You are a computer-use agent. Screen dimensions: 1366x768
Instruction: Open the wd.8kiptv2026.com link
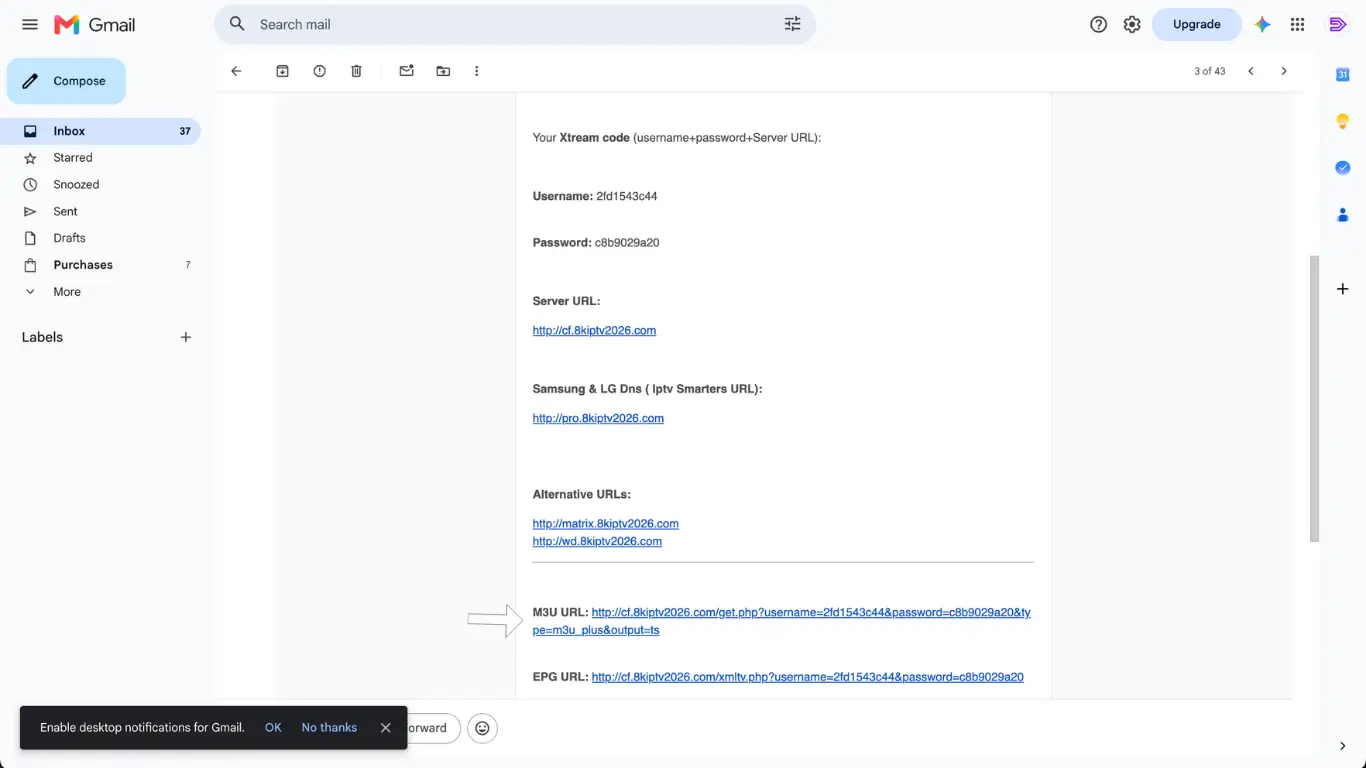pos(597,541)
